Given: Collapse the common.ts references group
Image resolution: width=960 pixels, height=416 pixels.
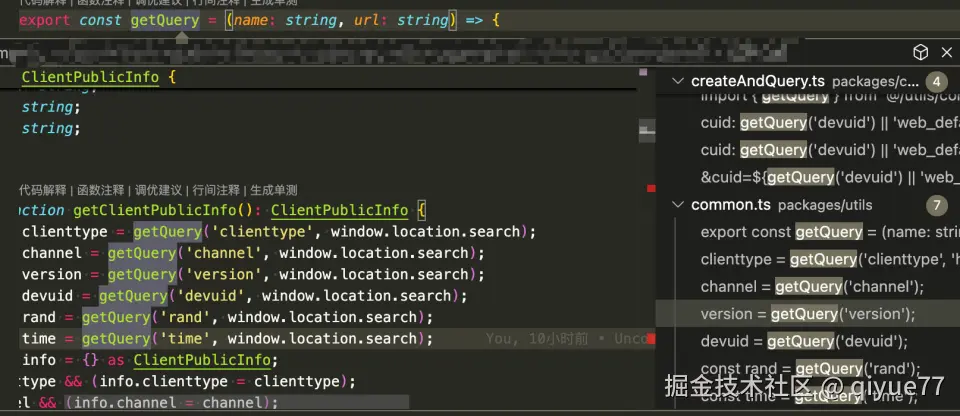Looking at the screenshot, I should (677, 205).
